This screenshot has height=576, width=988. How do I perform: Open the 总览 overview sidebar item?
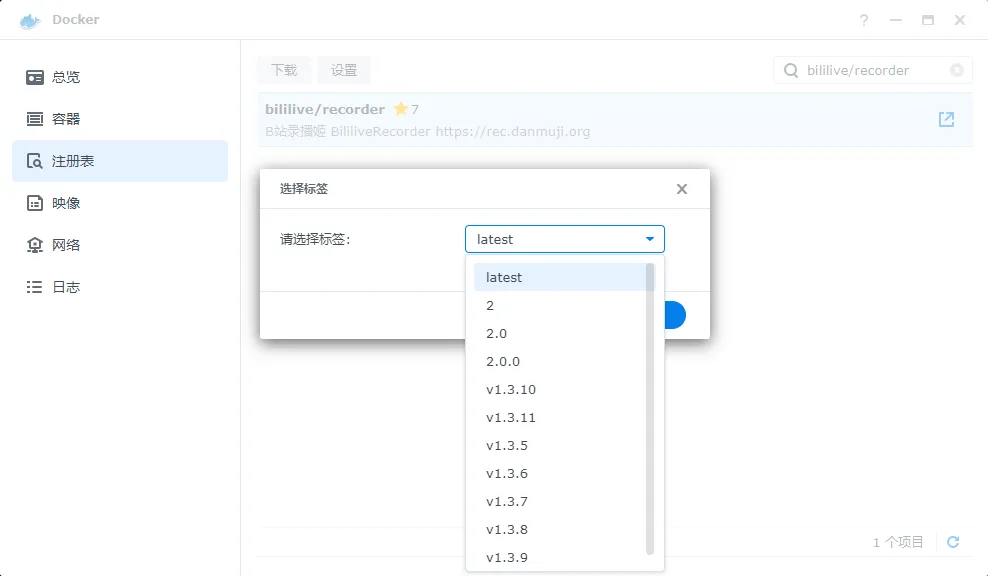120,77
